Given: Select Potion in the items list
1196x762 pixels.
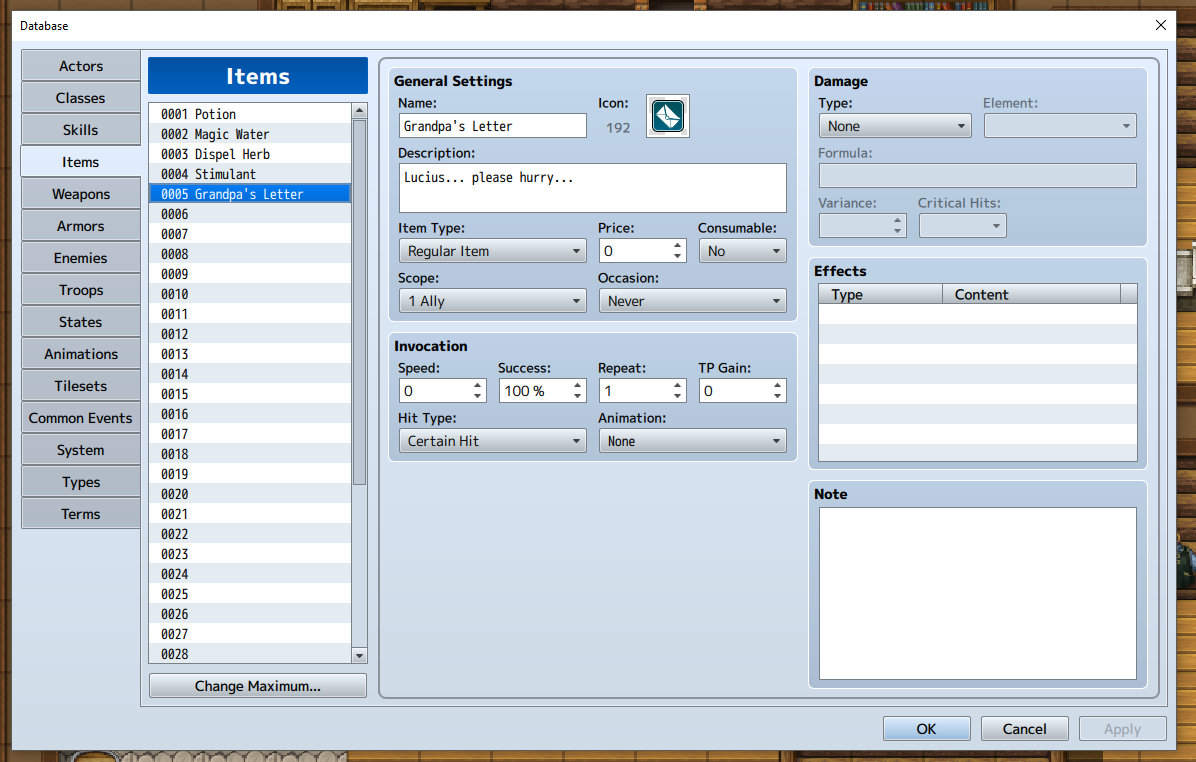Looking at the screenshot, I should 250,114.
